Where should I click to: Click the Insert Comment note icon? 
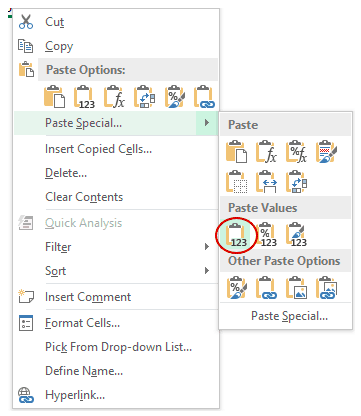[26, 296]
